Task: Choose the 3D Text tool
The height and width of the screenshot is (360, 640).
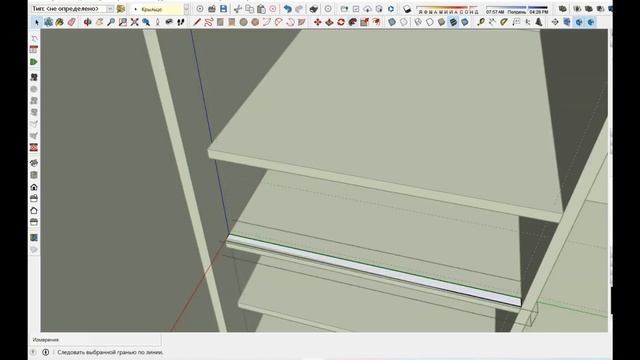Action: (539, 22)
